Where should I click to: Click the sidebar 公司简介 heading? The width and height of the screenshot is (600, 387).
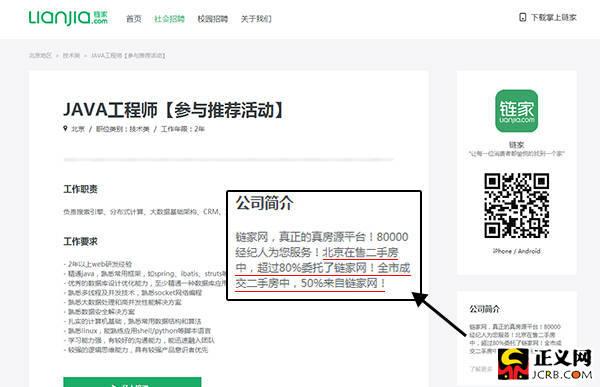pyautogui.click(x=484, y=309)
